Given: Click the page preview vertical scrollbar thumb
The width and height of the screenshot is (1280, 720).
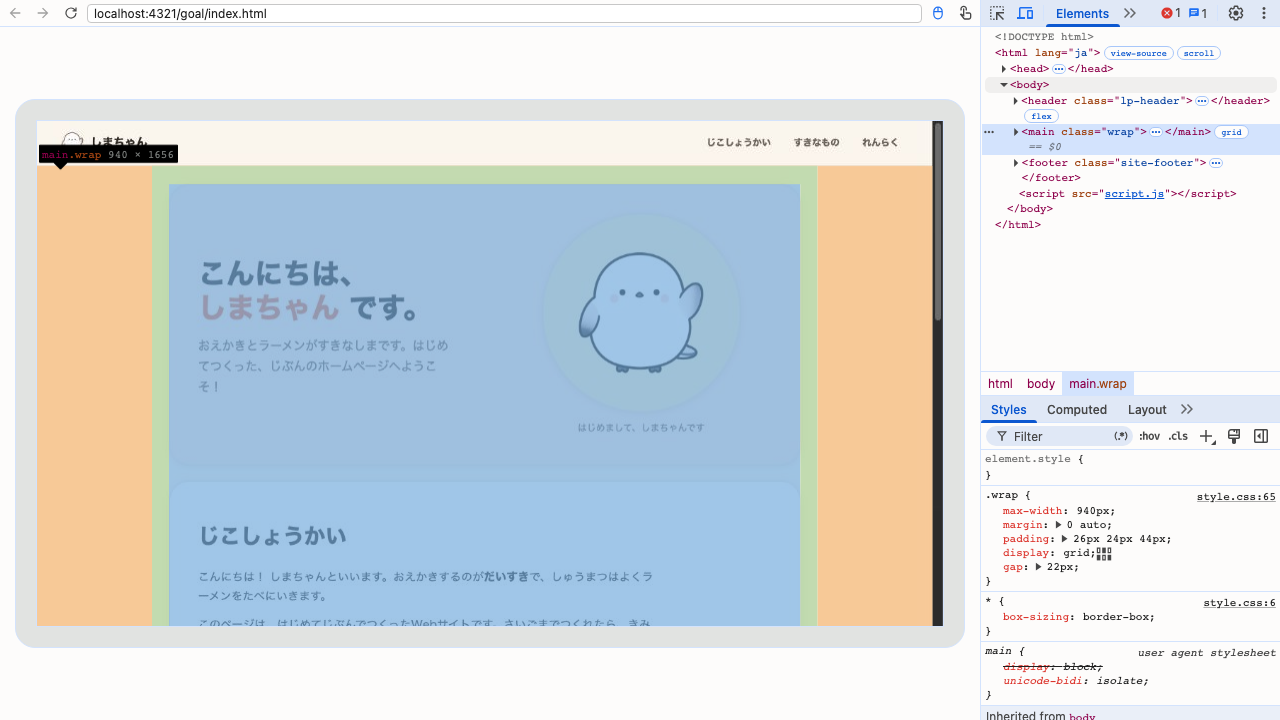Looking at the screenshot, I should click(x=938, y=221).
